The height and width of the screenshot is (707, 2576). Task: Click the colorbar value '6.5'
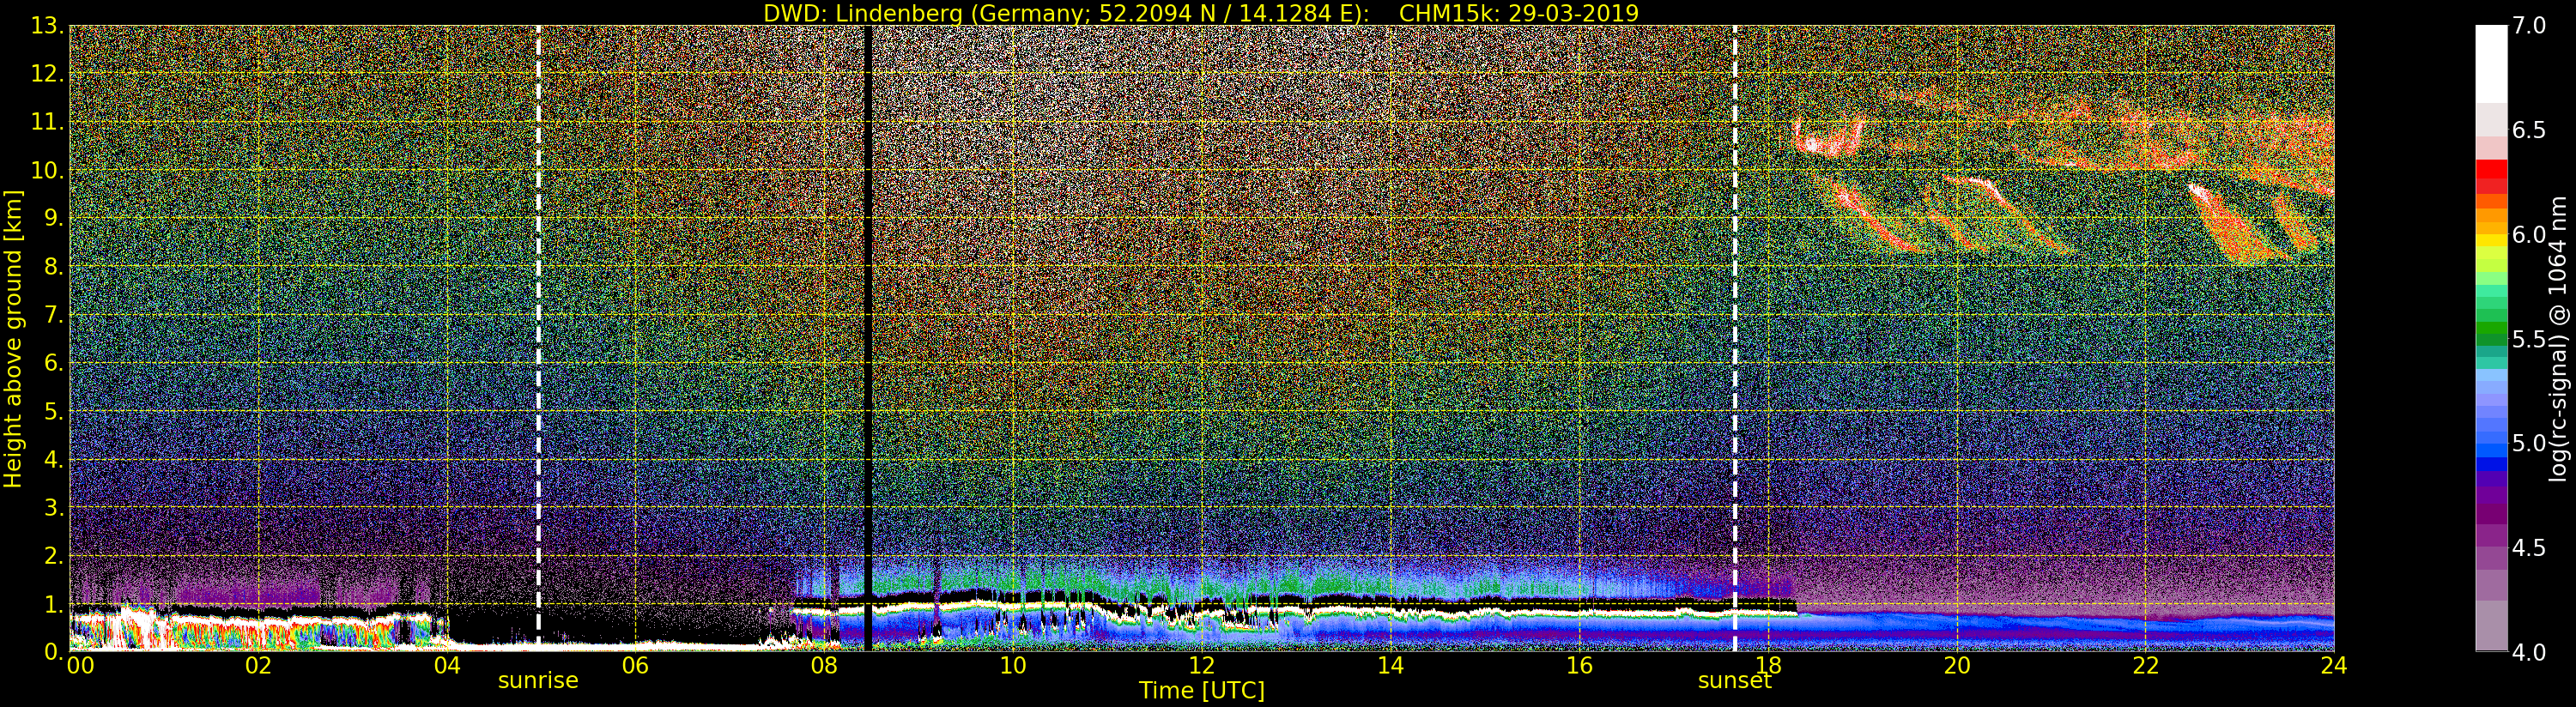point(2529,130)
